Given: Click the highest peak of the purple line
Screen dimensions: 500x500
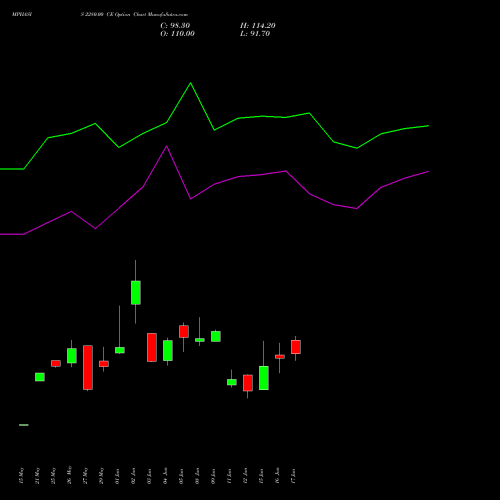Looking at the screenshot, I should pyautogui.click(x=167, y=146).
